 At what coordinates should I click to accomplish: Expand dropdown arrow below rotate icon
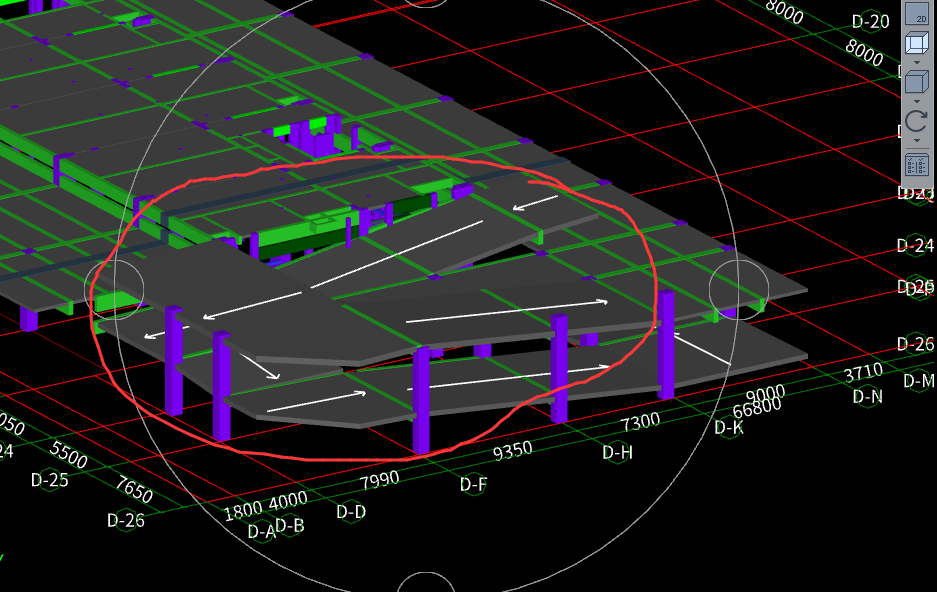(917, 141)
